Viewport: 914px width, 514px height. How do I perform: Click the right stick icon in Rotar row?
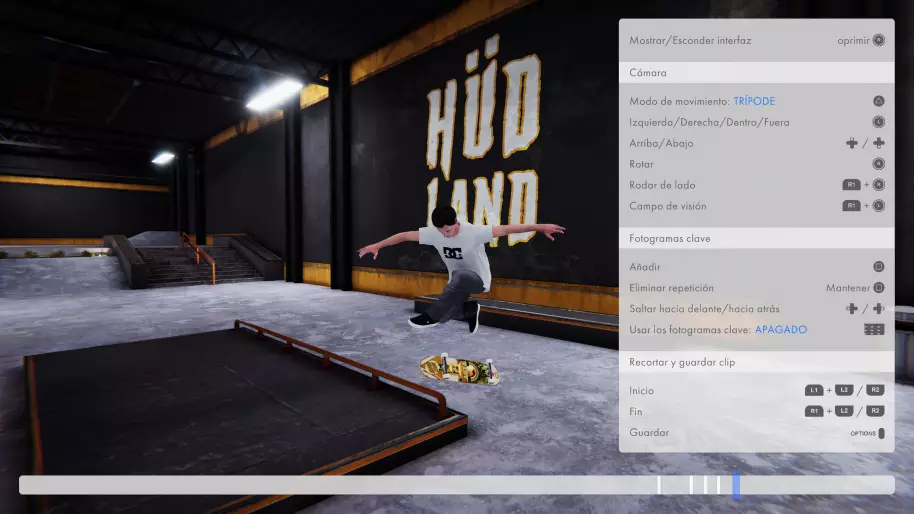[878, 164]
